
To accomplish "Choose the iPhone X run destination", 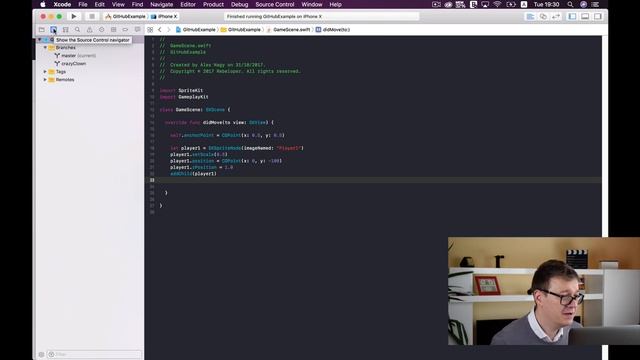I will [164, 16].
